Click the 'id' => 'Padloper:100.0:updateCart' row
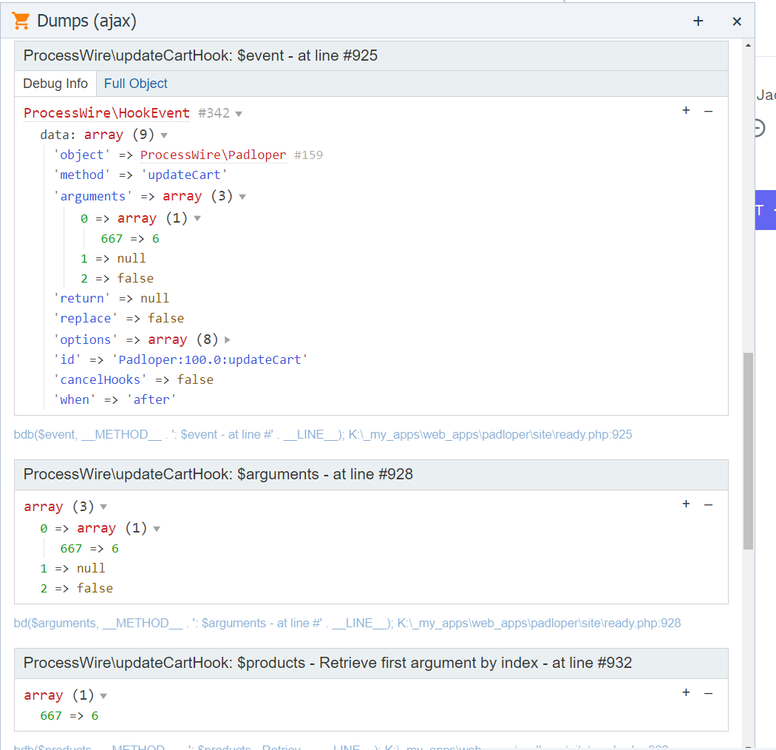The image size is (776, 750). click(181, 360)
